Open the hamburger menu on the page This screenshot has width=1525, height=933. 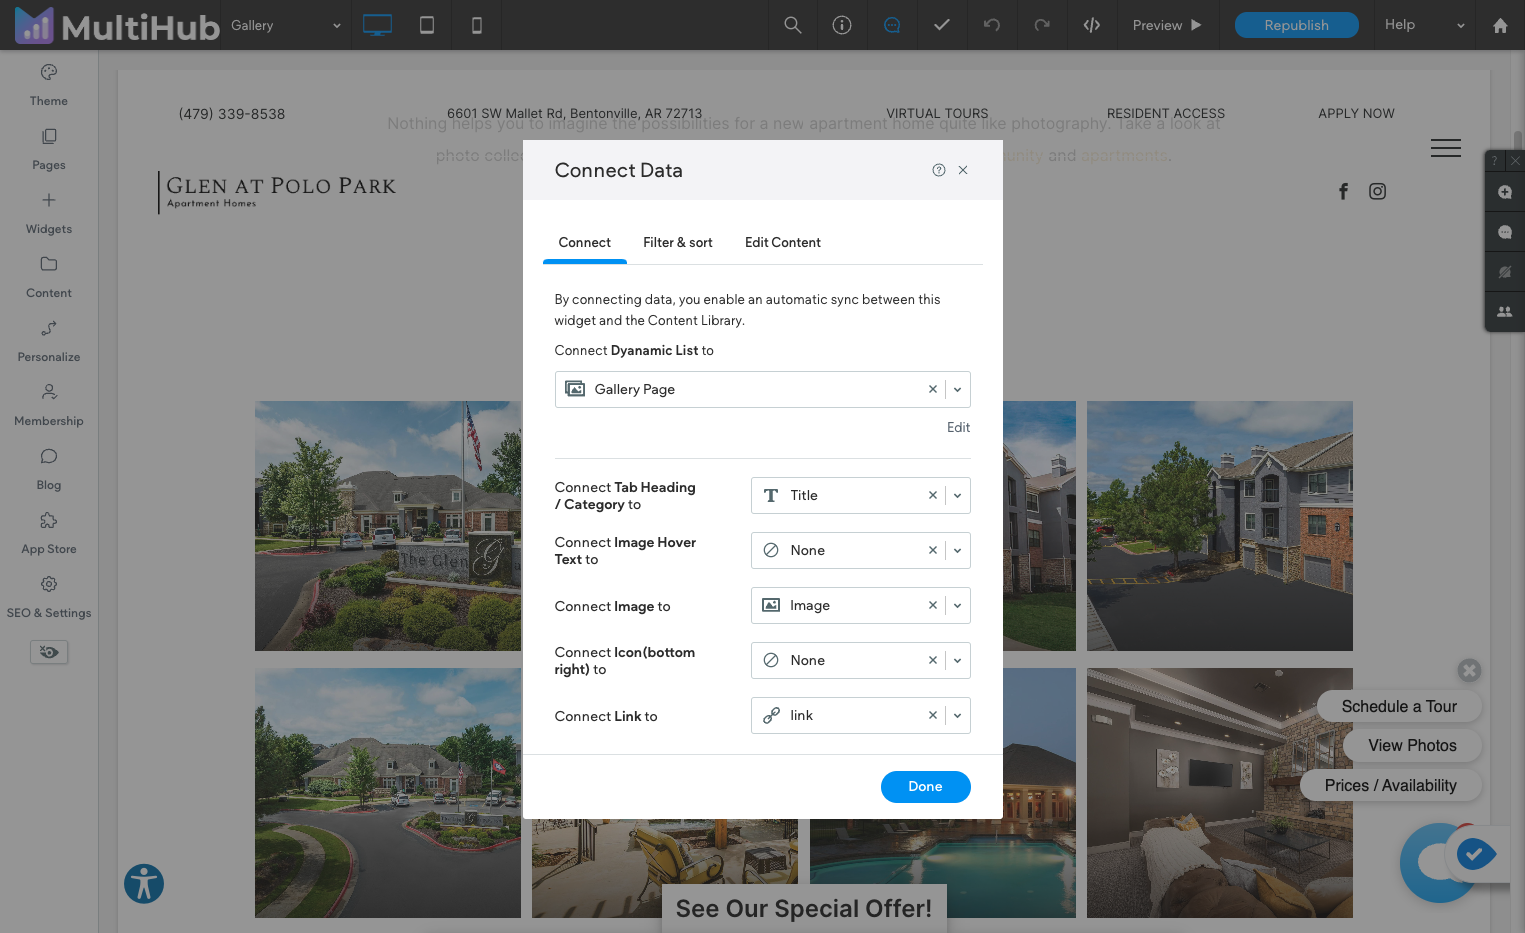pyautogui.click(x=1446, y=148)
